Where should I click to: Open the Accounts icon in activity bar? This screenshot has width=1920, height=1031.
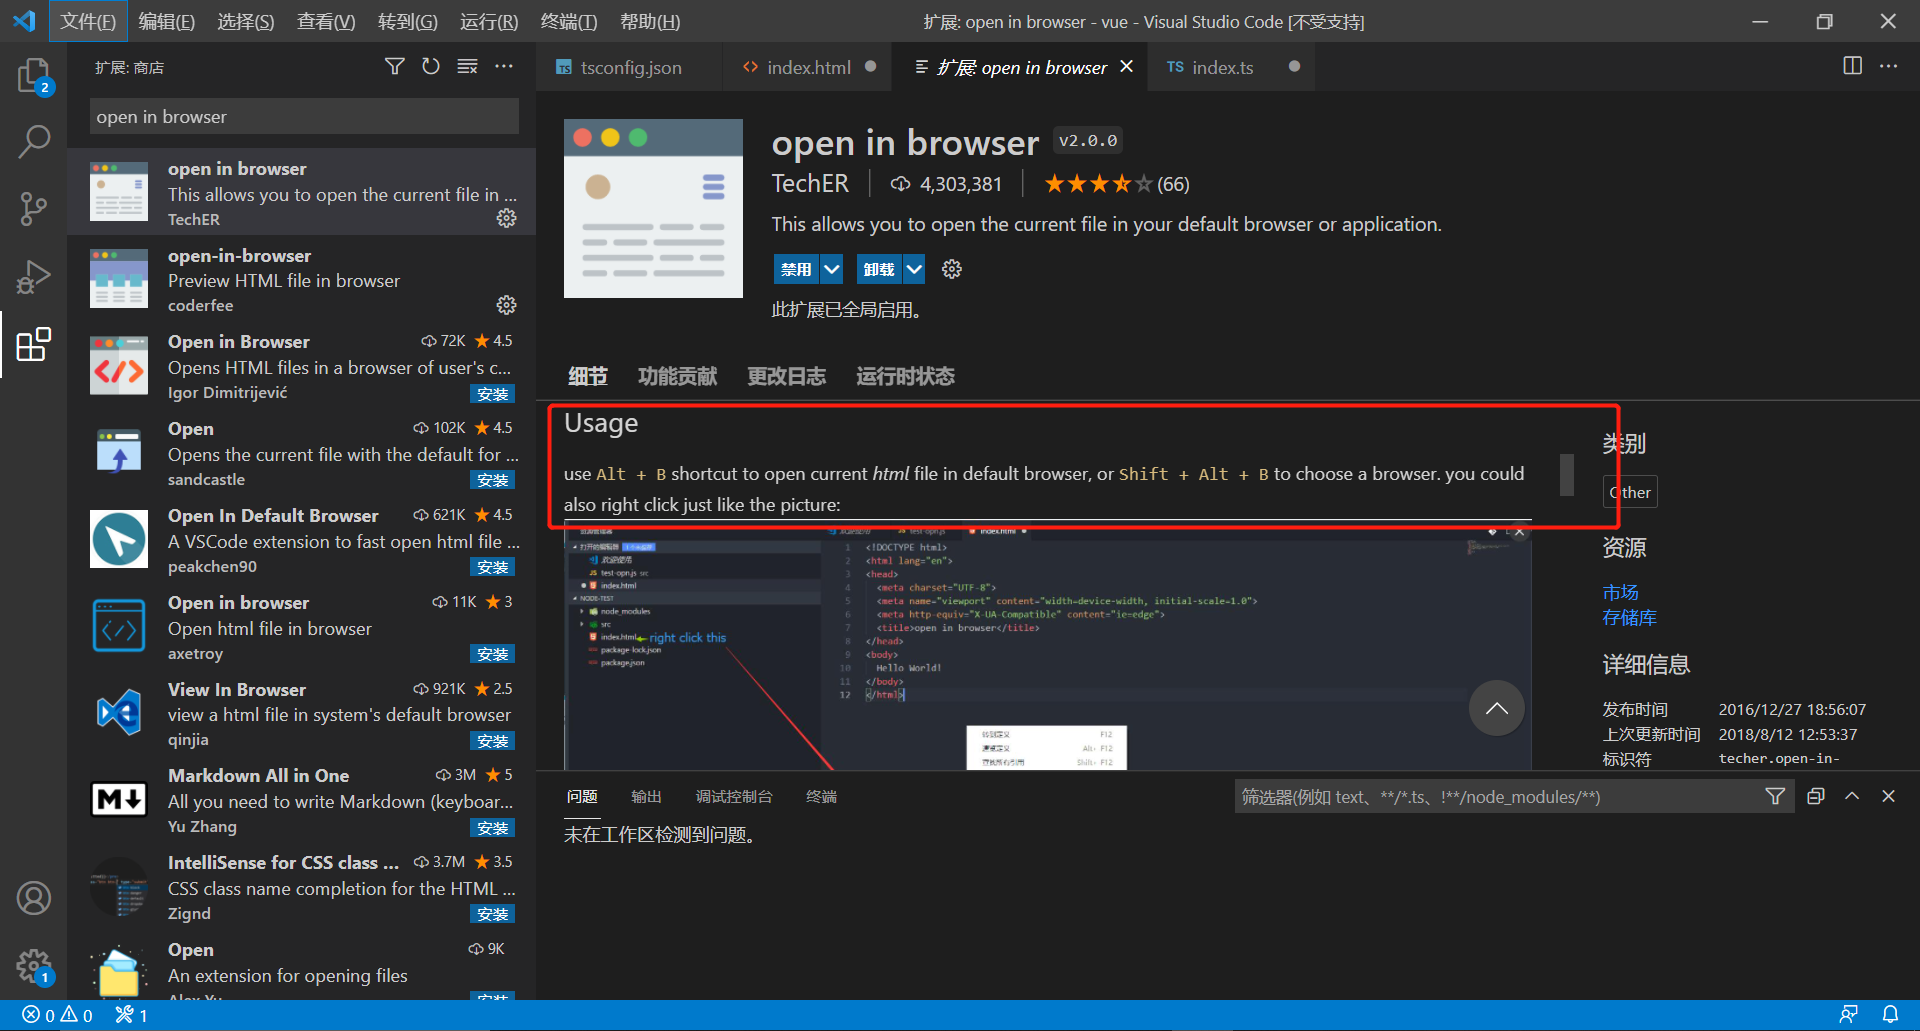[x=34, y=898]
